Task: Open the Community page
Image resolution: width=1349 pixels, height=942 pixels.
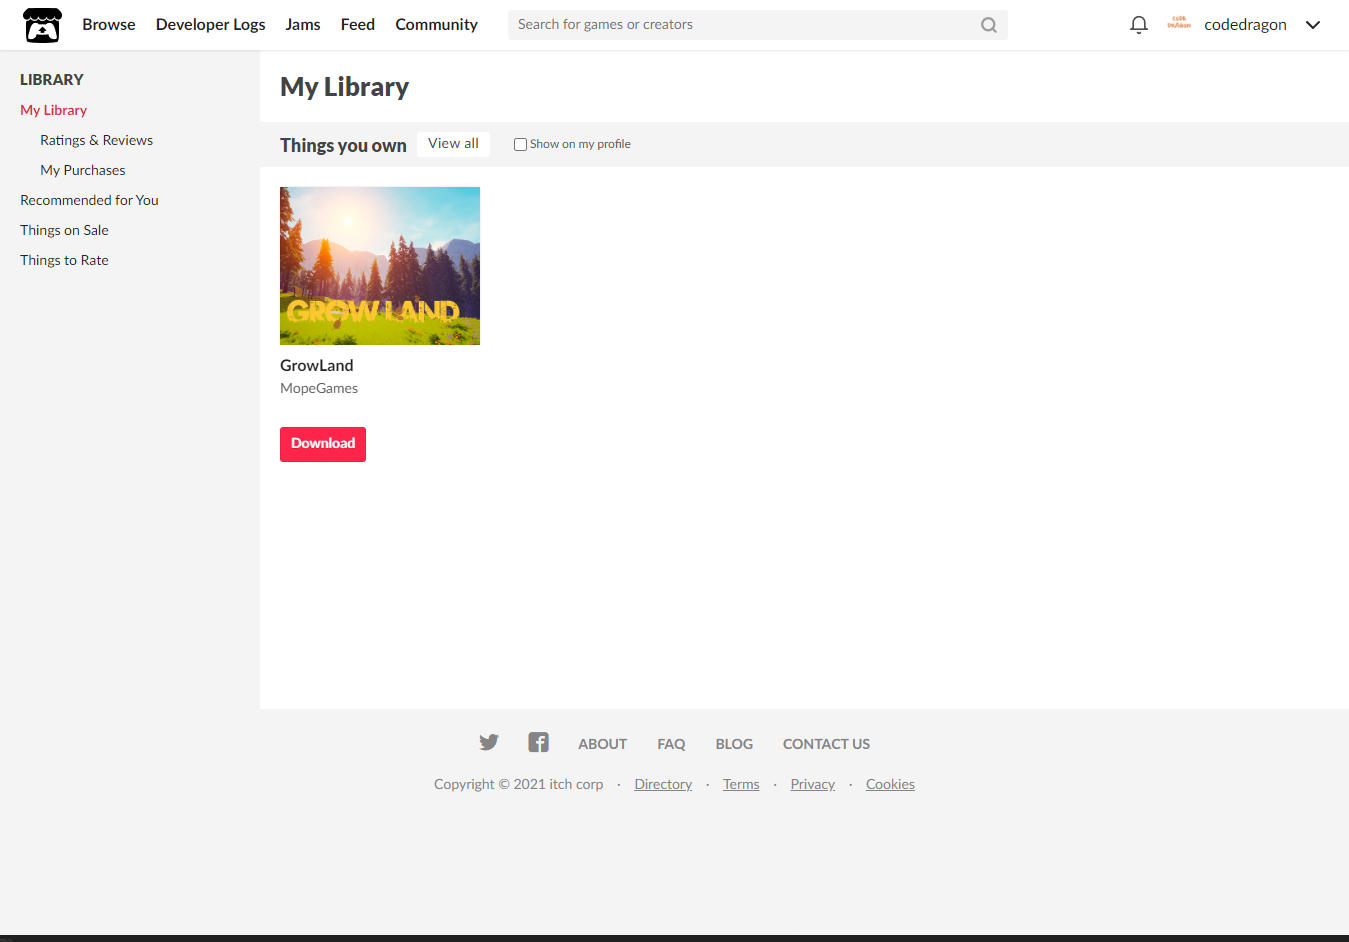Action: (437, 24)
